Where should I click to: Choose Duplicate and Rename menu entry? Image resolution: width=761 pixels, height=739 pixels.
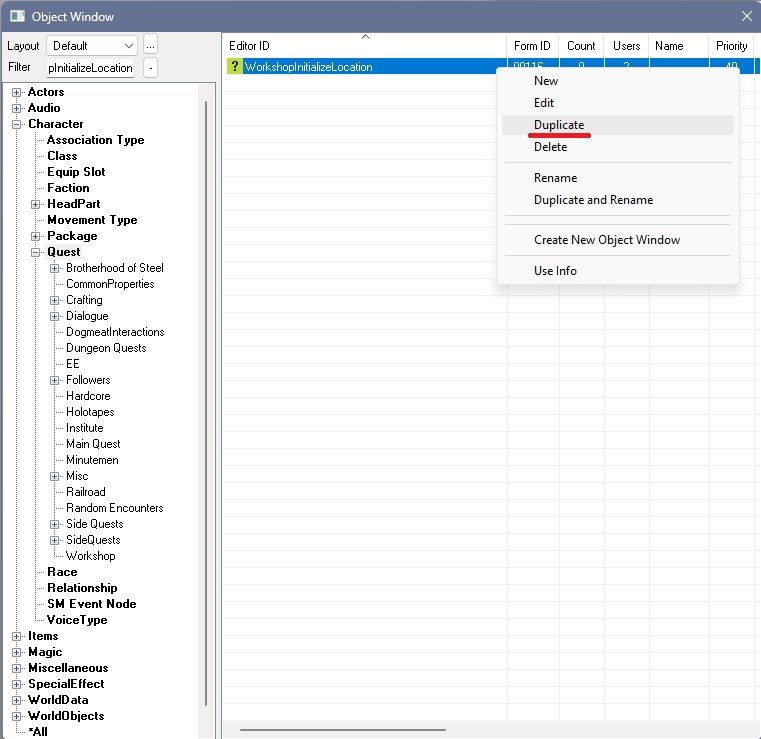(617, 200)
